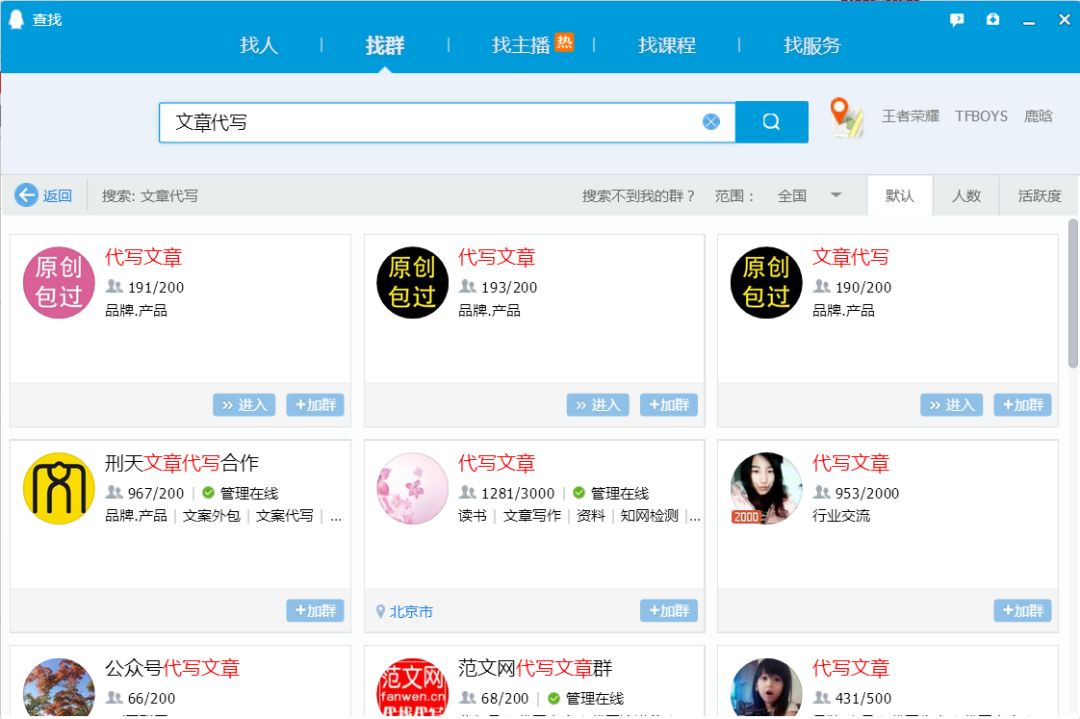Click +加群 on the 191/200 group
1080x719 pixels.
315,405
